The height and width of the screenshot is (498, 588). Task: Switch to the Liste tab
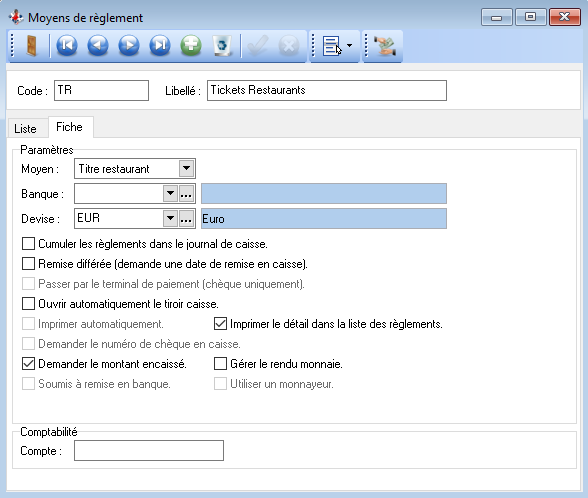[x=26, y=129]
